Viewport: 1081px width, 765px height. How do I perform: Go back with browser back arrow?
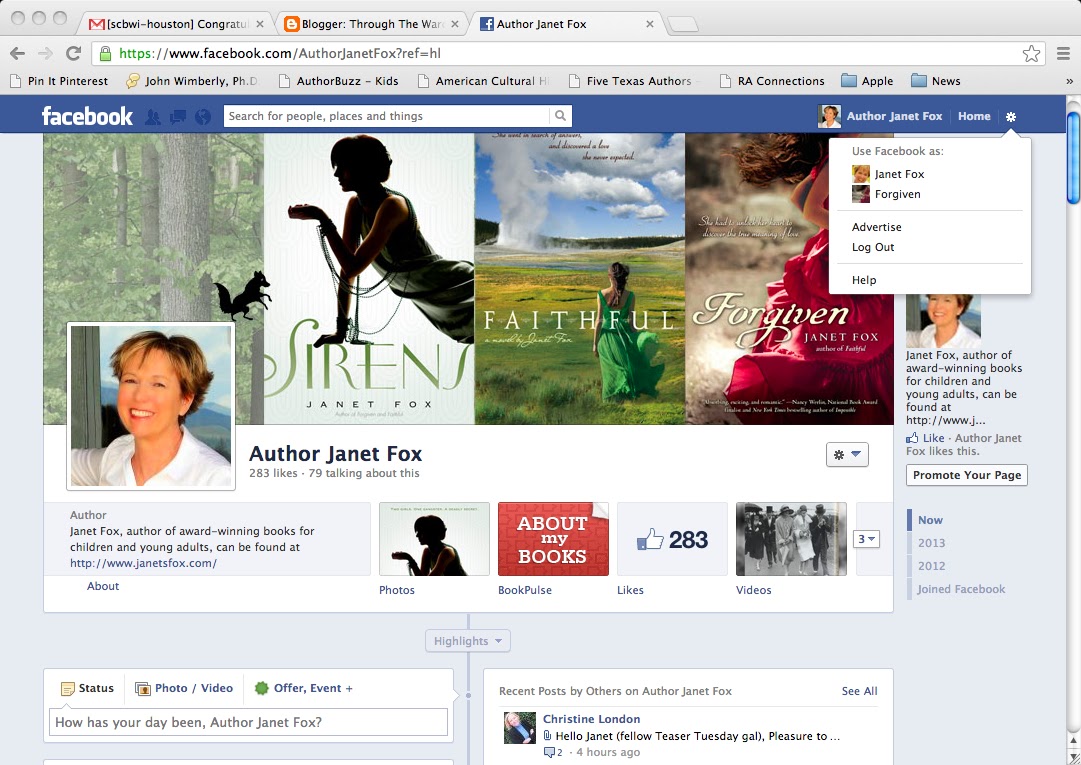18,53
